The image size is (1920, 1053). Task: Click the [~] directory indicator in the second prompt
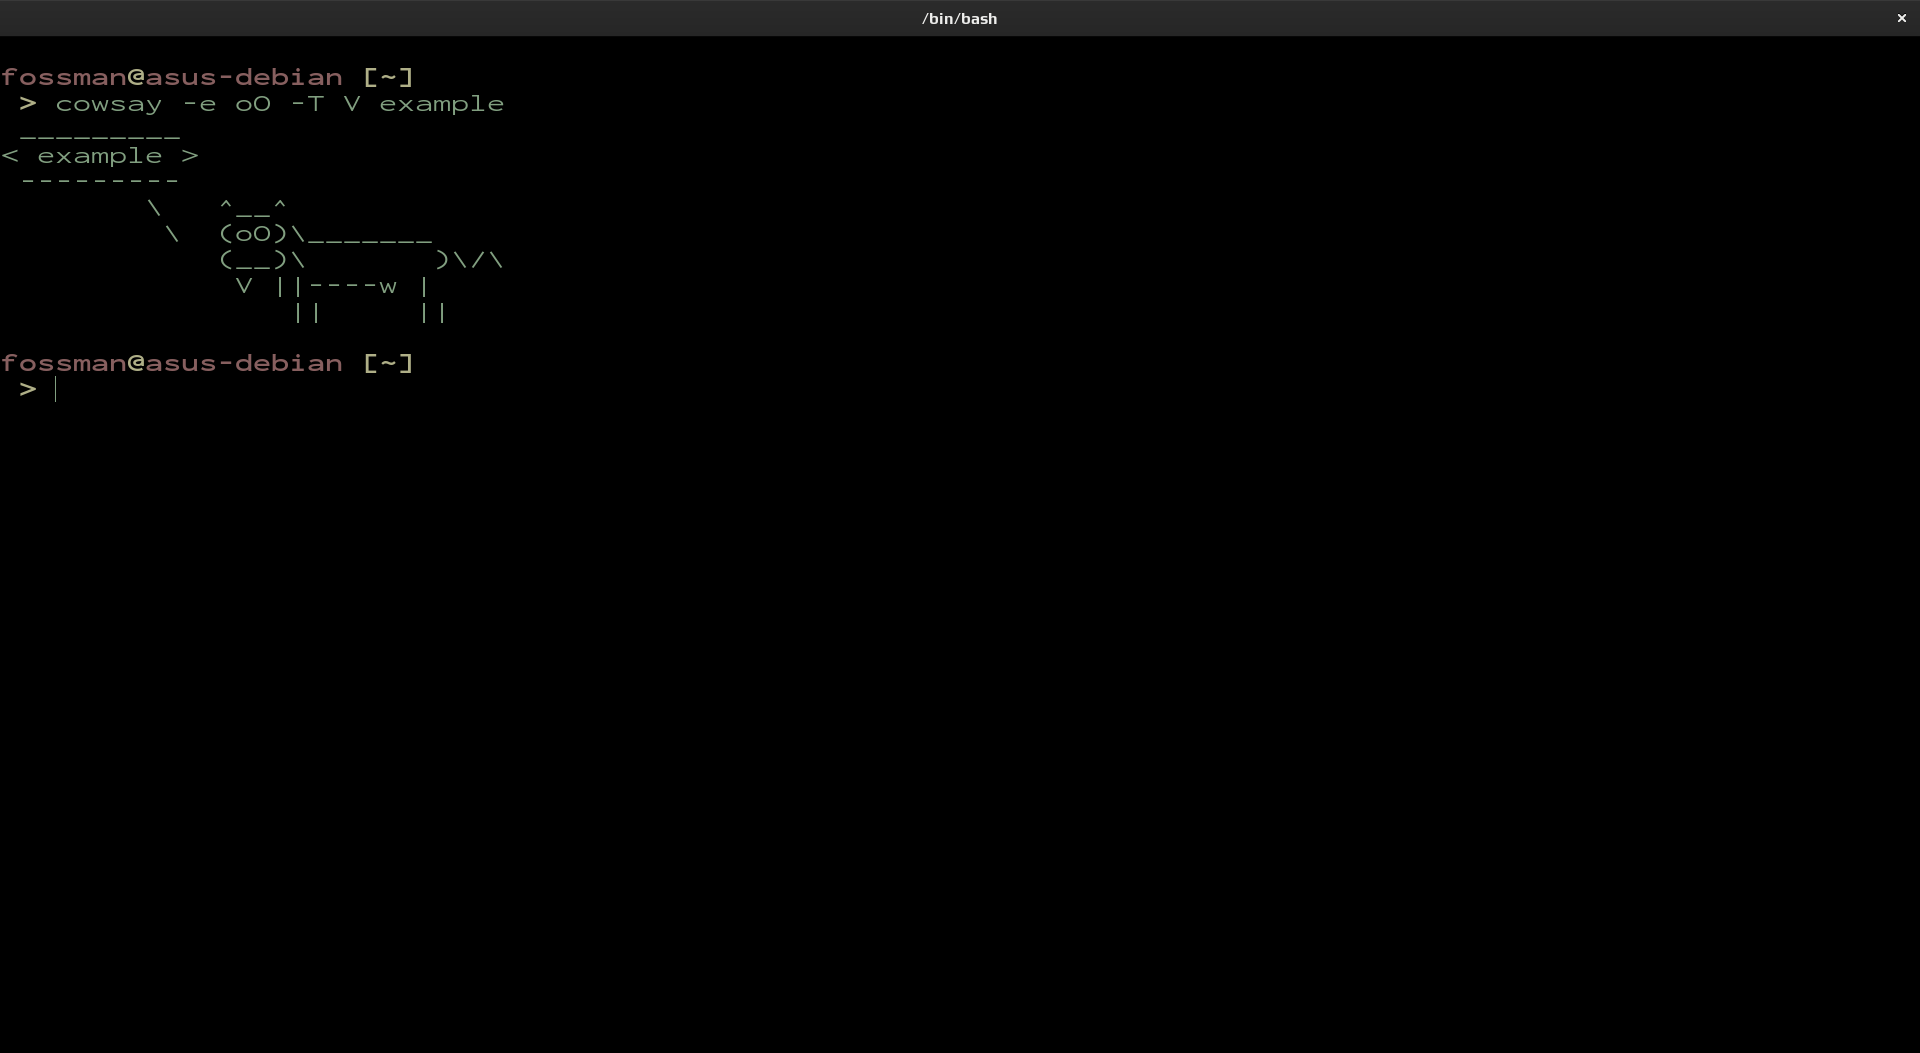point(388,363)
